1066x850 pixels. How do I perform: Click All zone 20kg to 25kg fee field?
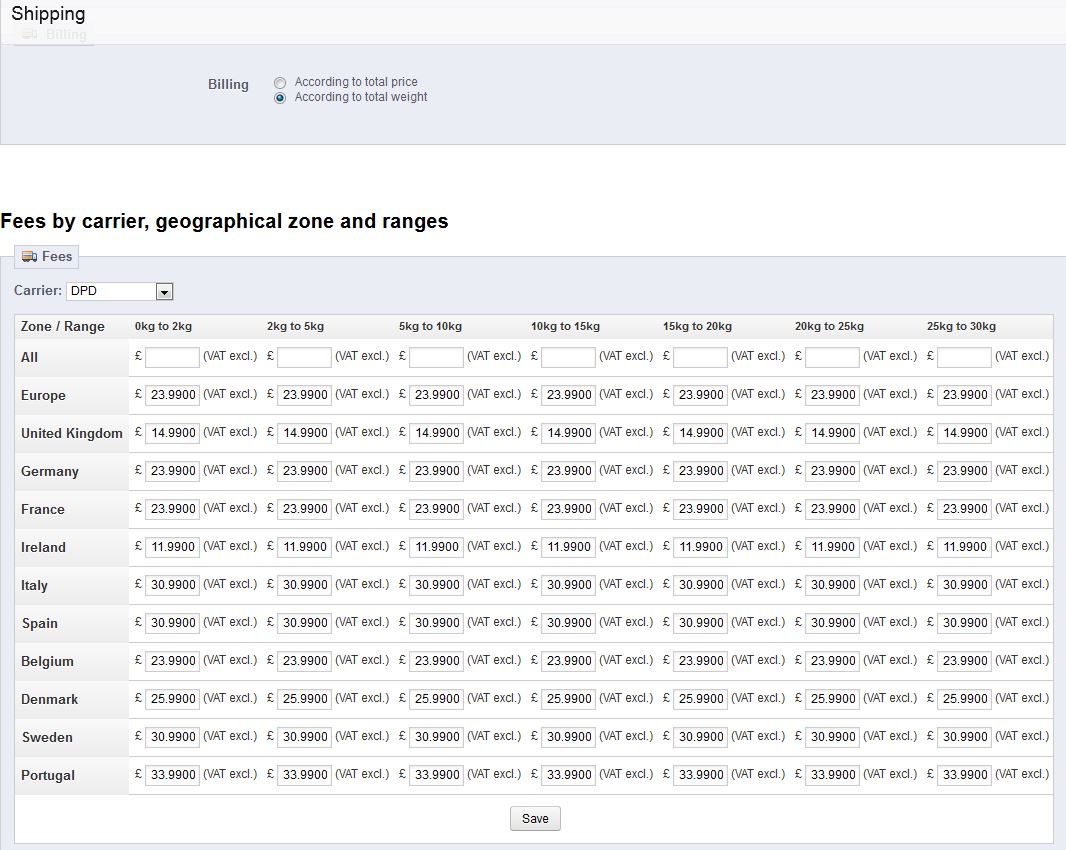[x=832, y=357]
